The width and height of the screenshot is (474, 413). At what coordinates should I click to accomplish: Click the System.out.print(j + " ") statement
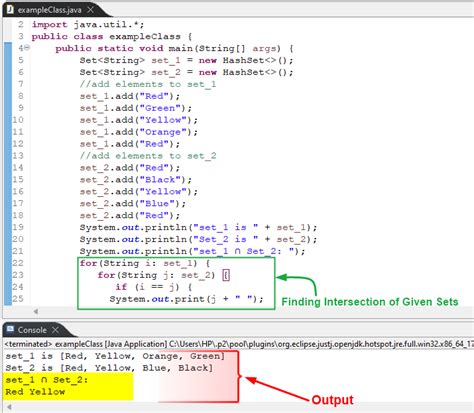click(x=186, y=299)
